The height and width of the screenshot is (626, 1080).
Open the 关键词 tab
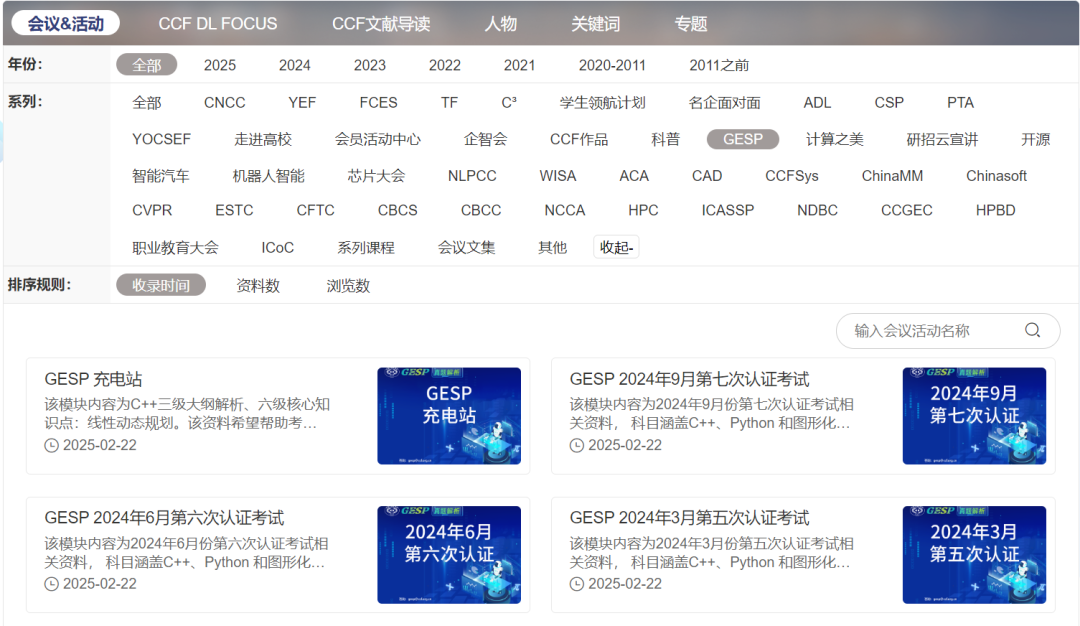point(596,23)
